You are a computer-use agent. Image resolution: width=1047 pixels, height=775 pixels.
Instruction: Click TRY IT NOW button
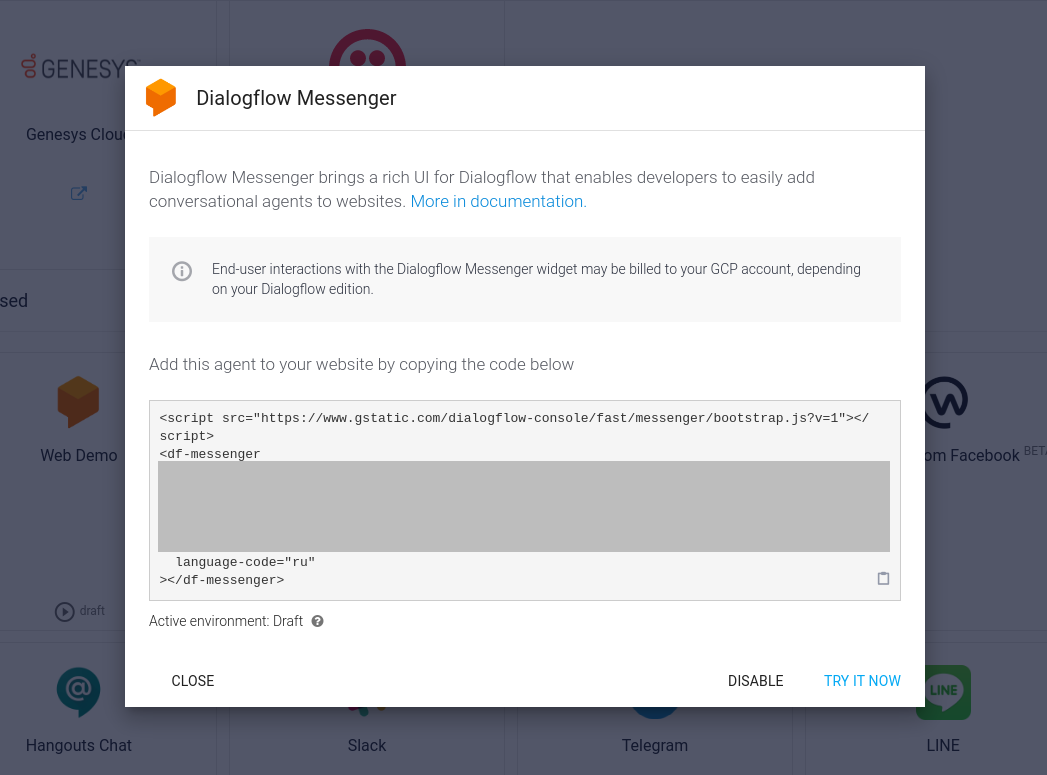coord(862,681)
